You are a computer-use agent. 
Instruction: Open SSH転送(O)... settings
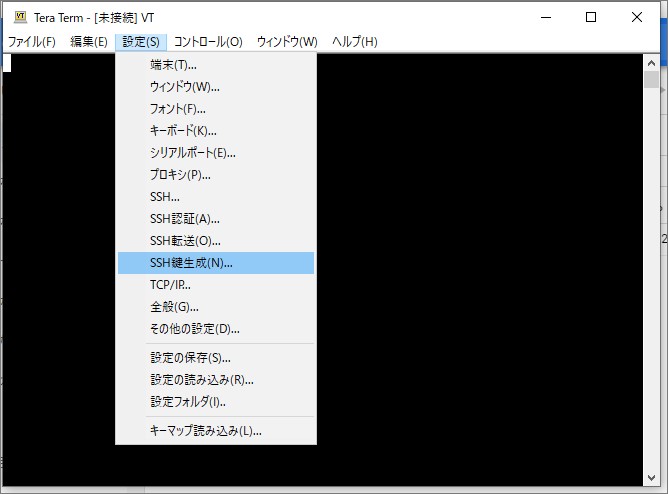click(x=216, y=241)
